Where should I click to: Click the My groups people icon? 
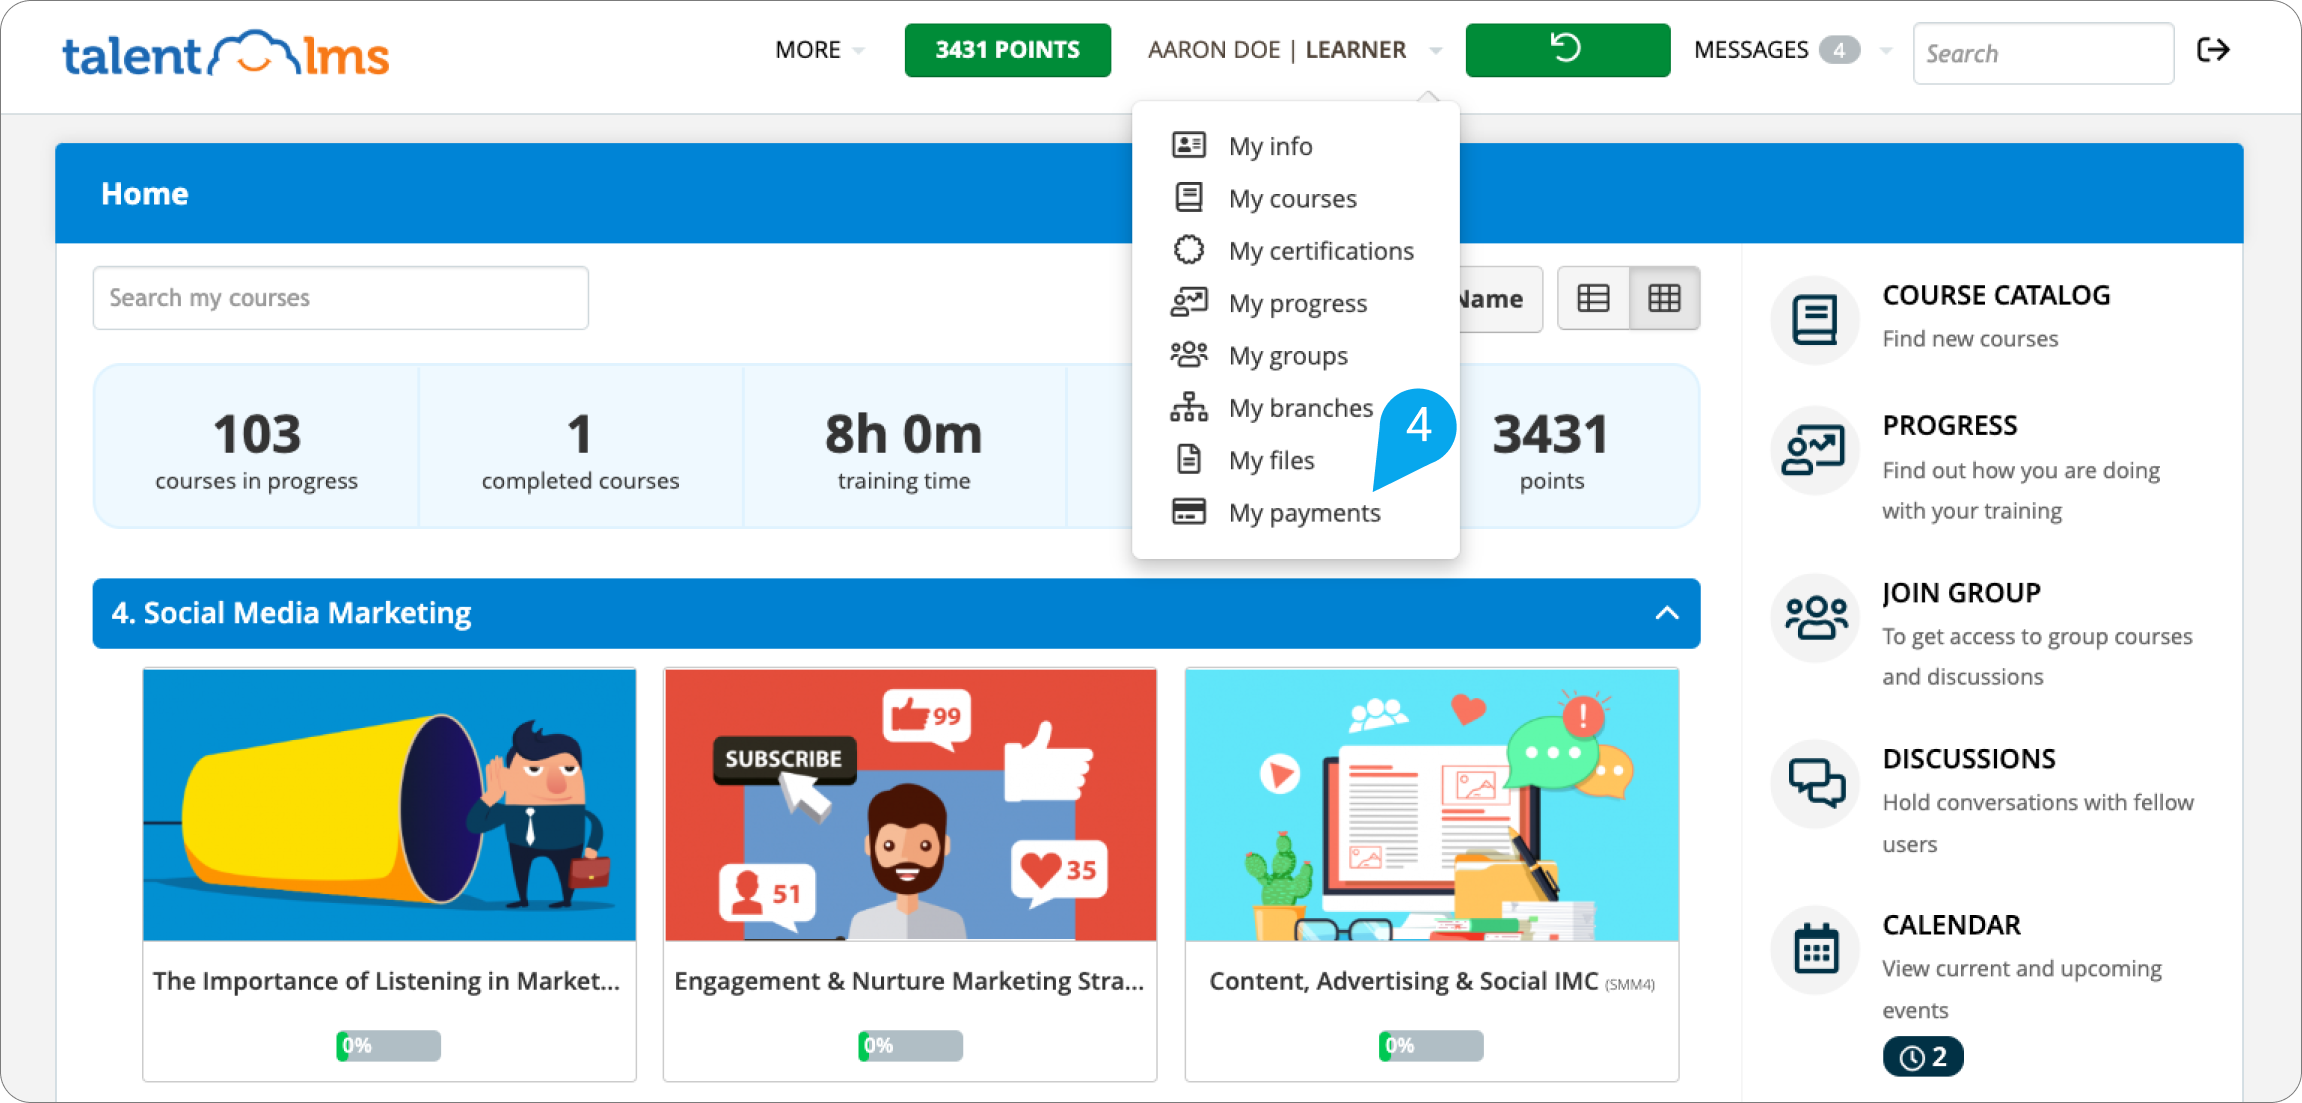[1189, 355]
